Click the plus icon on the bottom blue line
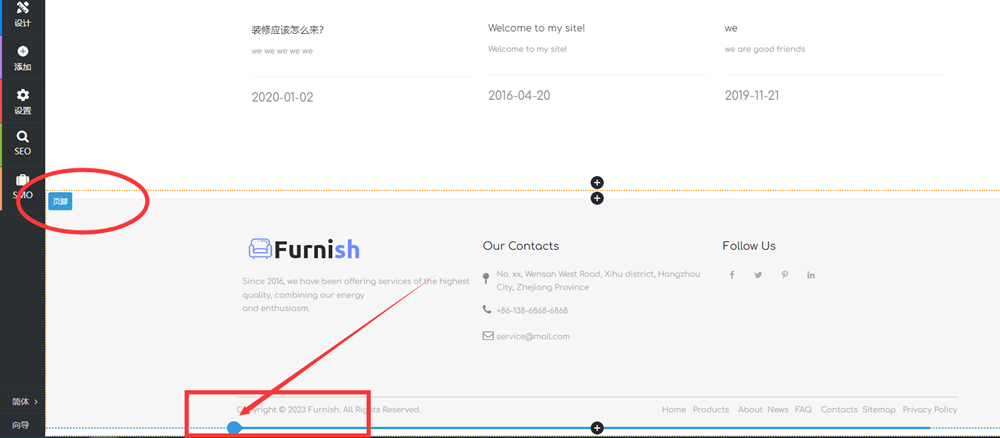 (x=597, y=428)
